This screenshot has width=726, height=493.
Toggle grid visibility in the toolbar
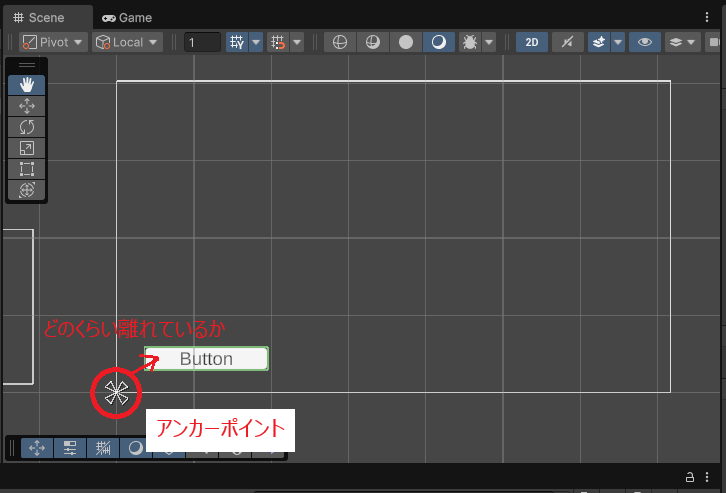pyautogui.click(x=237, y=42)
